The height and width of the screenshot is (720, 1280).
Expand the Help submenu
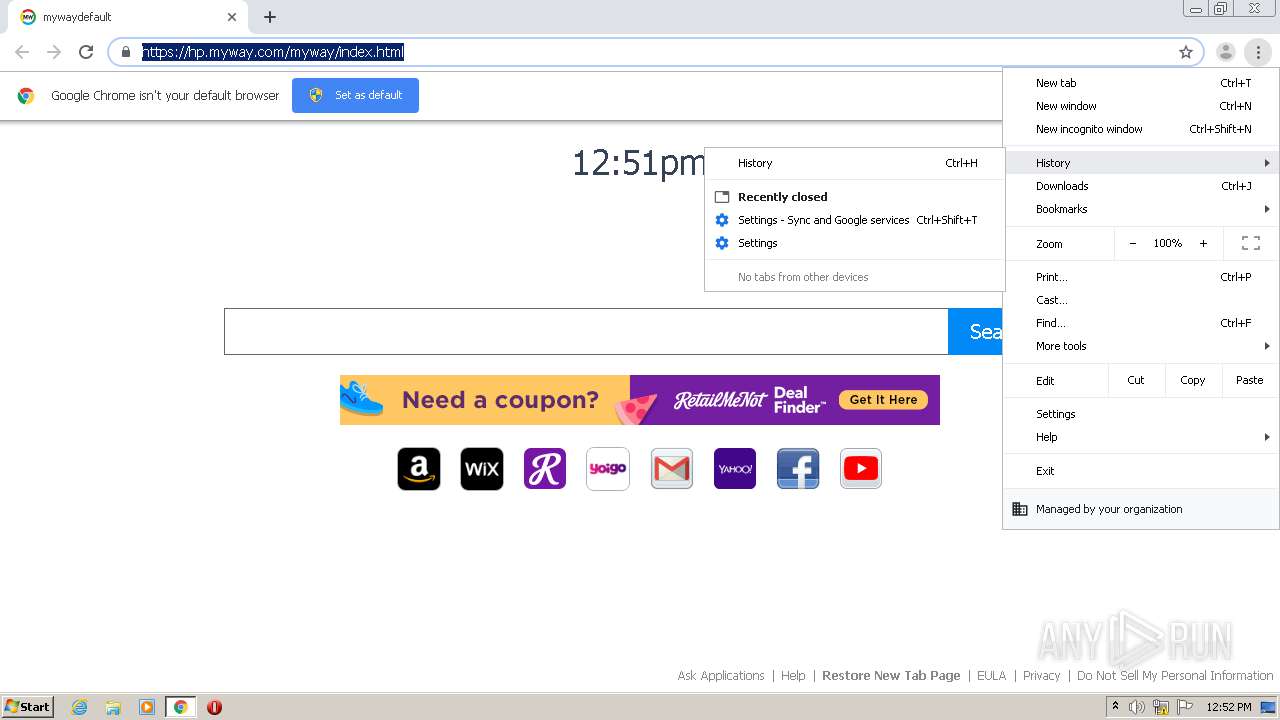[1141, 437]
